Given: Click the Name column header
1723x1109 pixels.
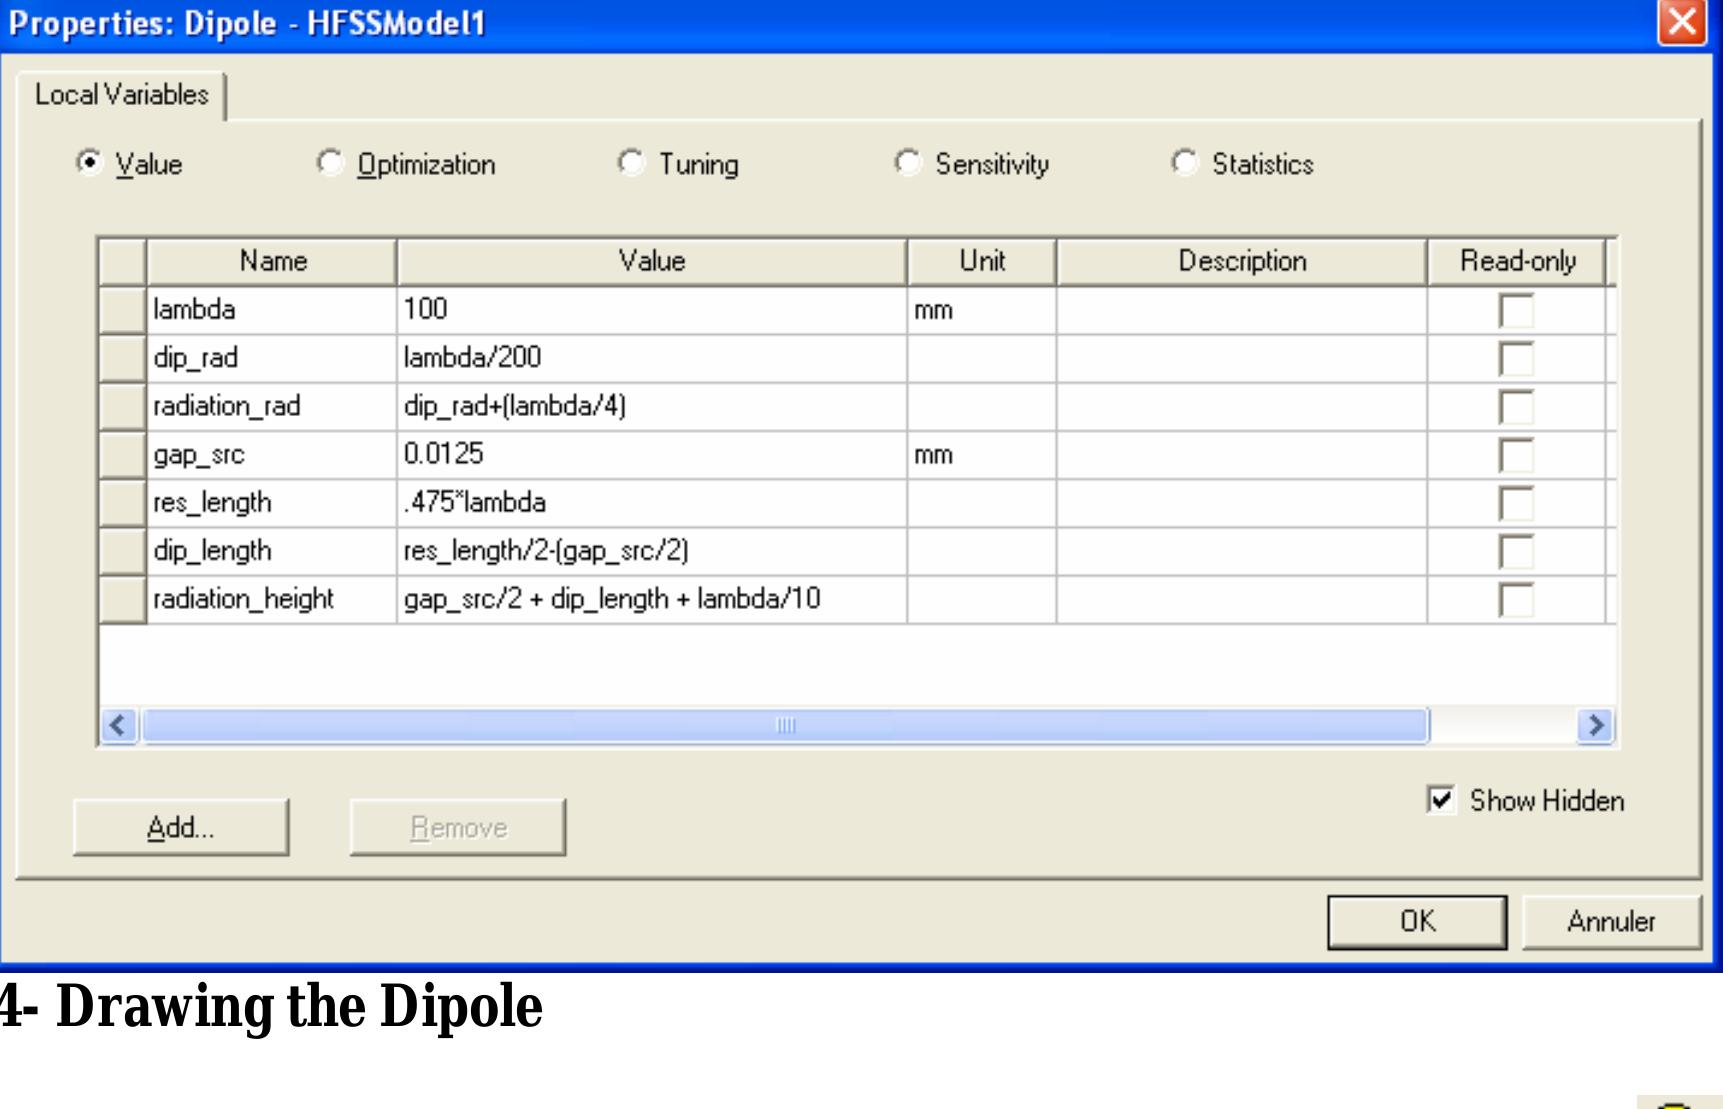Looking at the screenshot, I should [270, 262].
